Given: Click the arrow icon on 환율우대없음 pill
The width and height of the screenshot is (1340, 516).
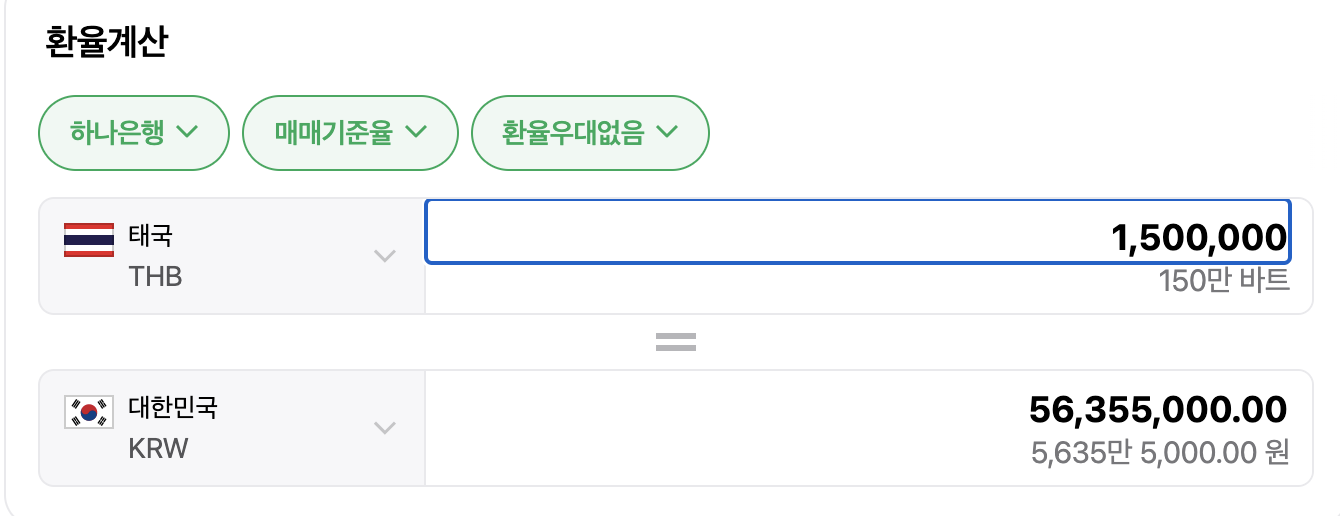Looking at the screenshot, I should (667, 132).
